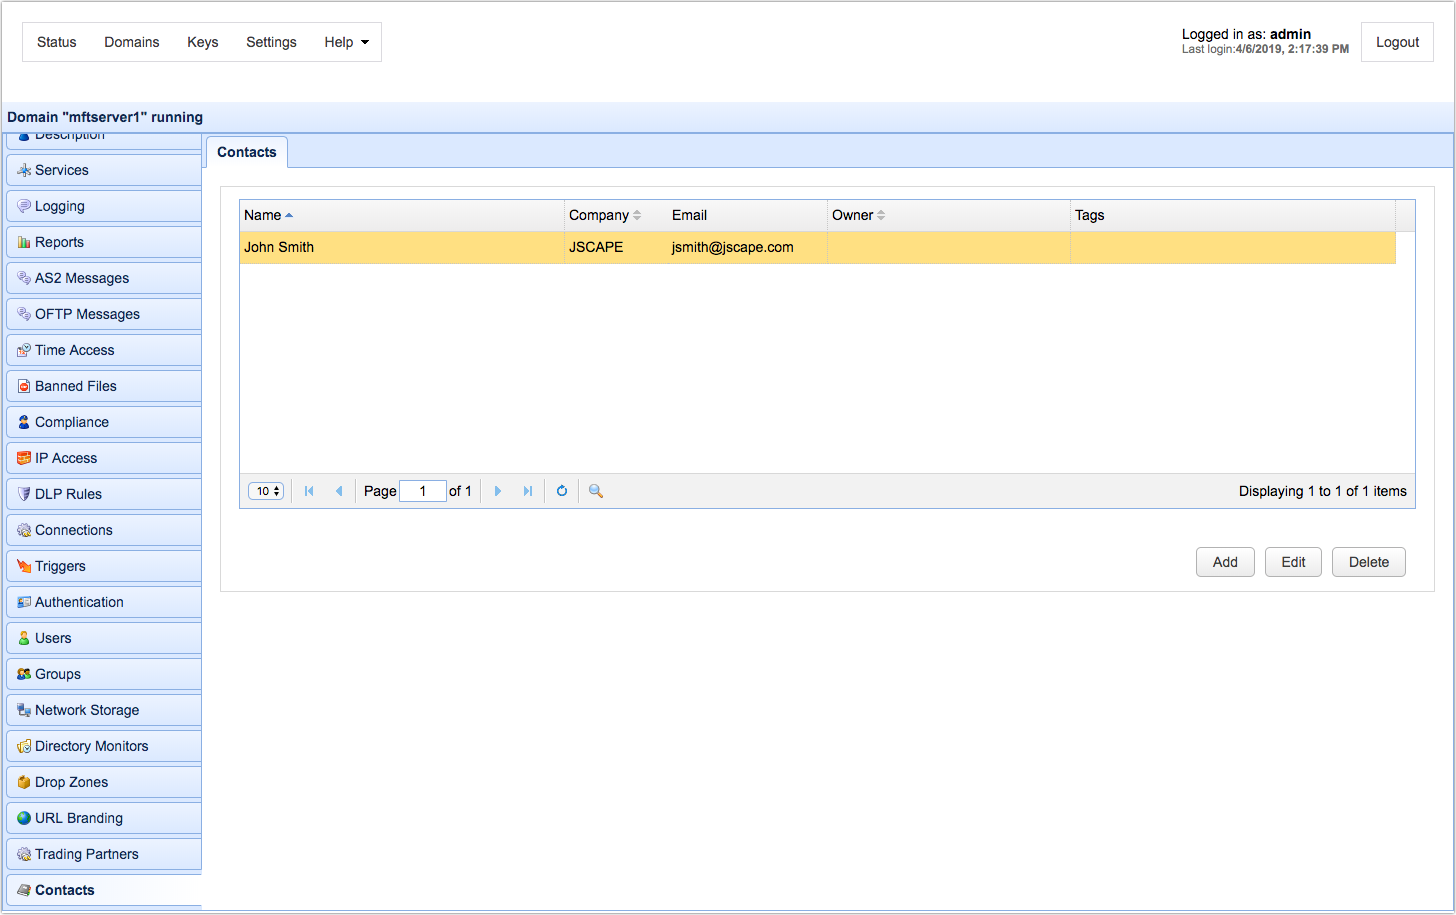The image size is (1456, 915).
Task: Click the AS2 Messages icon
Action: 24,278
